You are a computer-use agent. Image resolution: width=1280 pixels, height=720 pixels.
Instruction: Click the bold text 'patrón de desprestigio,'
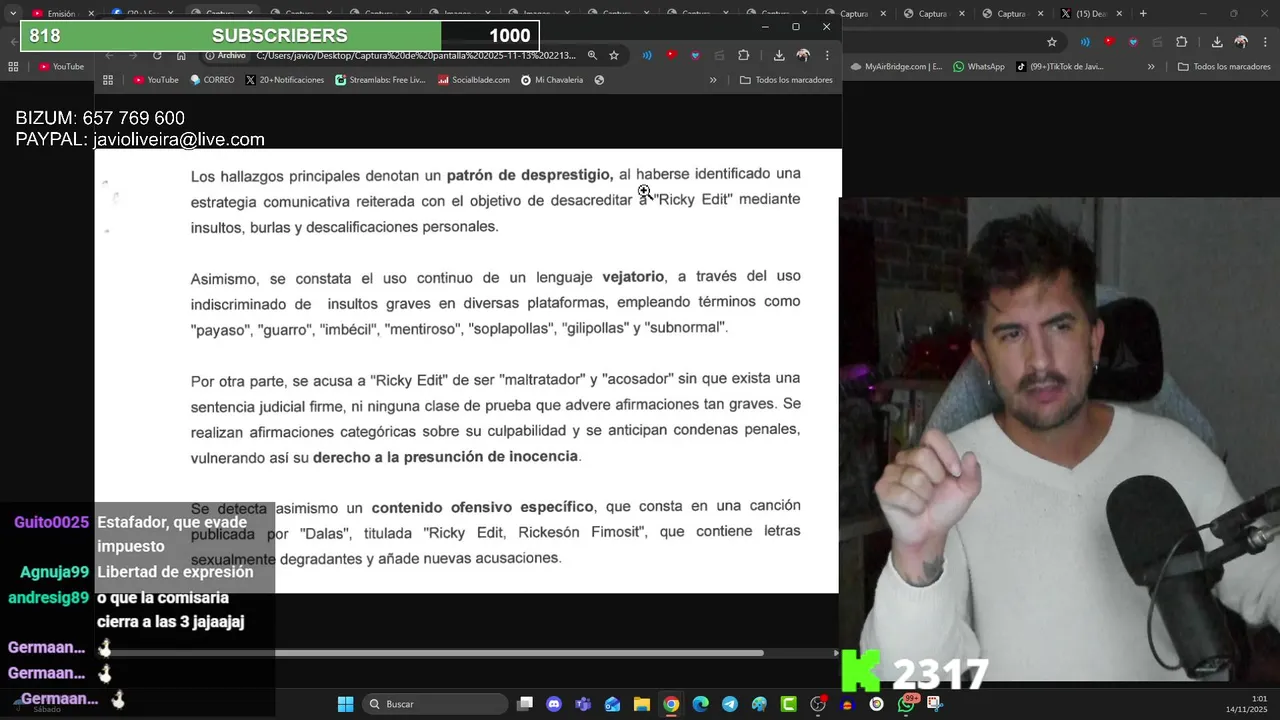point(530,175)
